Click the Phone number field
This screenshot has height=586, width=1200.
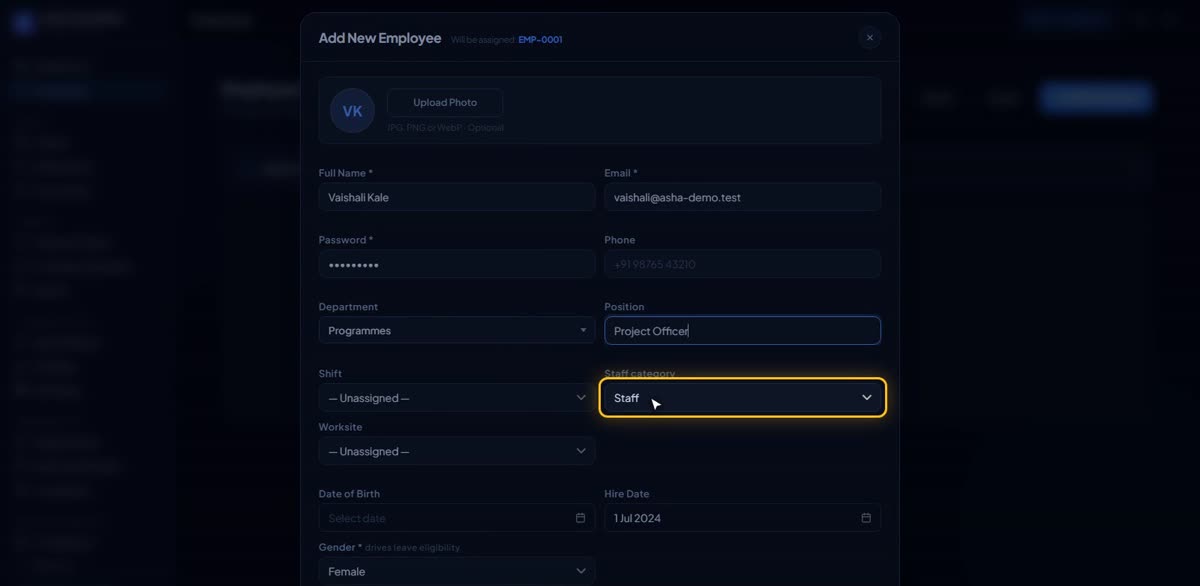pos(742,264)
